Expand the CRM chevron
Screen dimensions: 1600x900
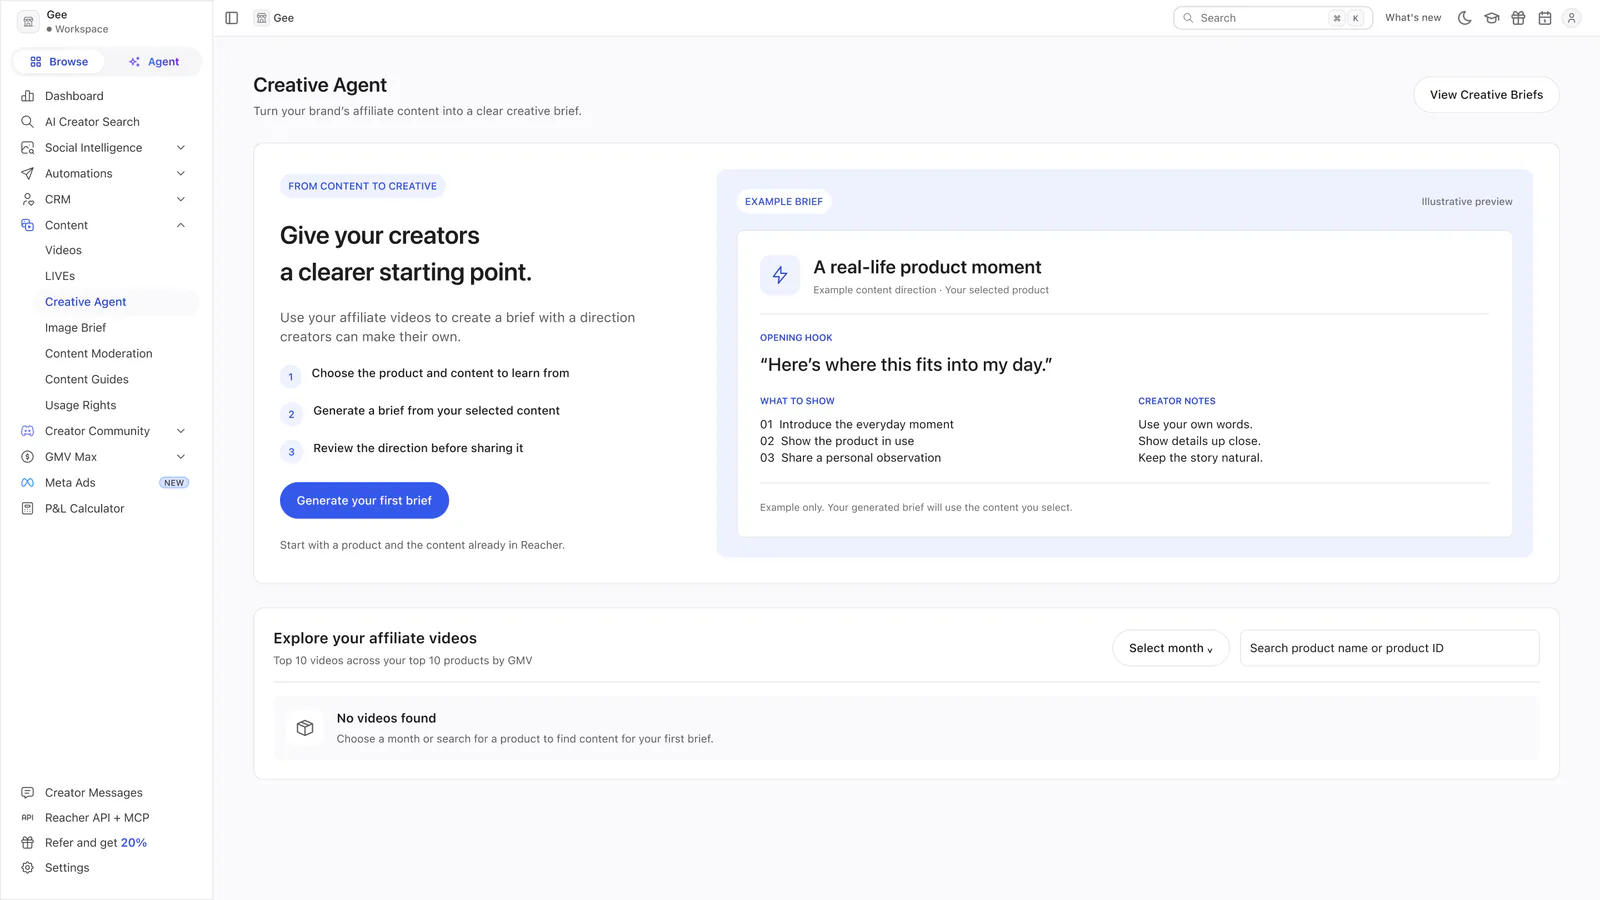(181, 200)
